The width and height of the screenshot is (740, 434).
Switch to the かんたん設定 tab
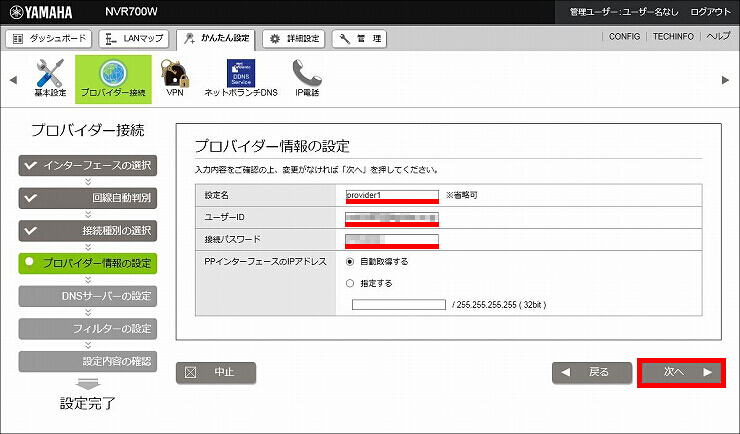pos(216,39)
